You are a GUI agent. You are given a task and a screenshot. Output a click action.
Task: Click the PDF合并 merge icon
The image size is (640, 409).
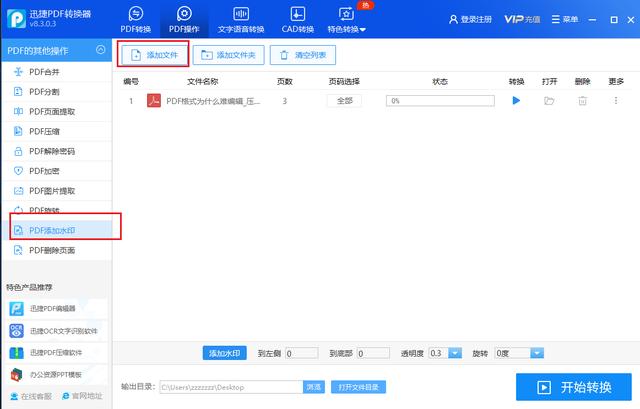(18, 72)
